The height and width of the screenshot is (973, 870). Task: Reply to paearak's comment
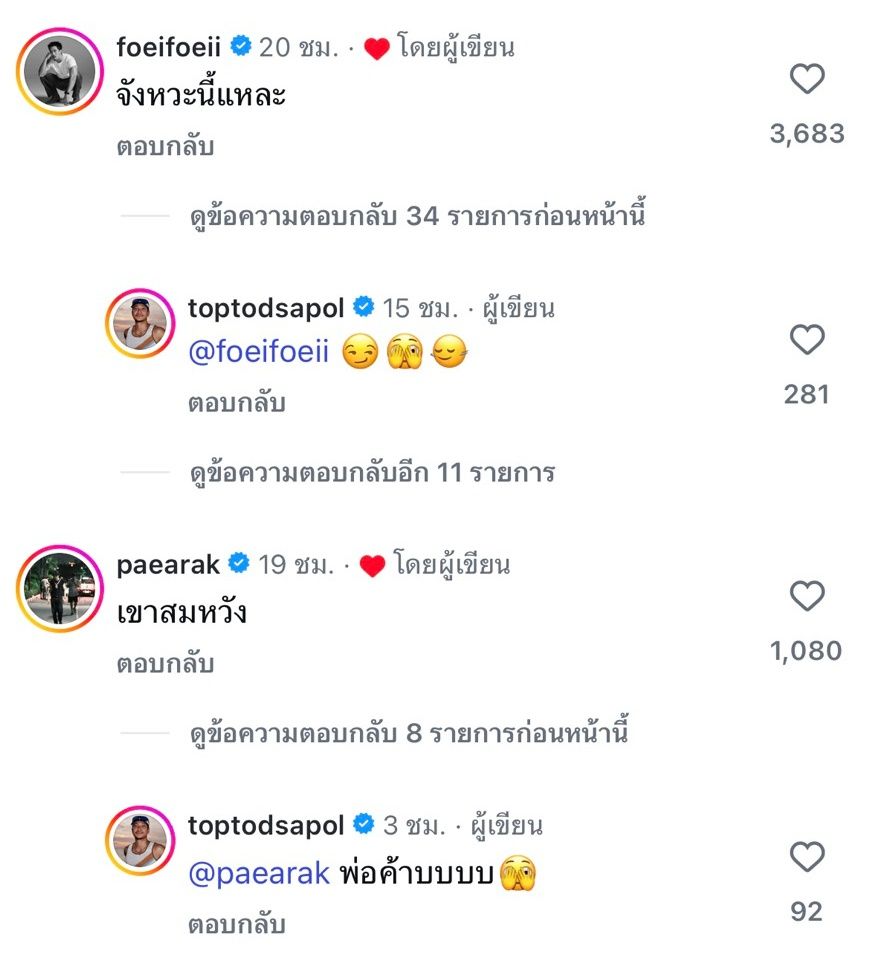click(165, 664)
